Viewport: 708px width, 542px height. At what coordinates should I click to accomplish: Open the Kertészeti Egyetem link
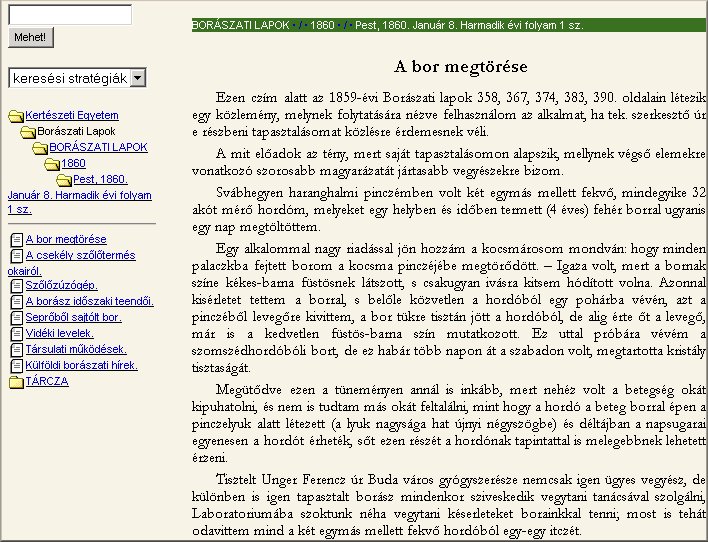72,115
